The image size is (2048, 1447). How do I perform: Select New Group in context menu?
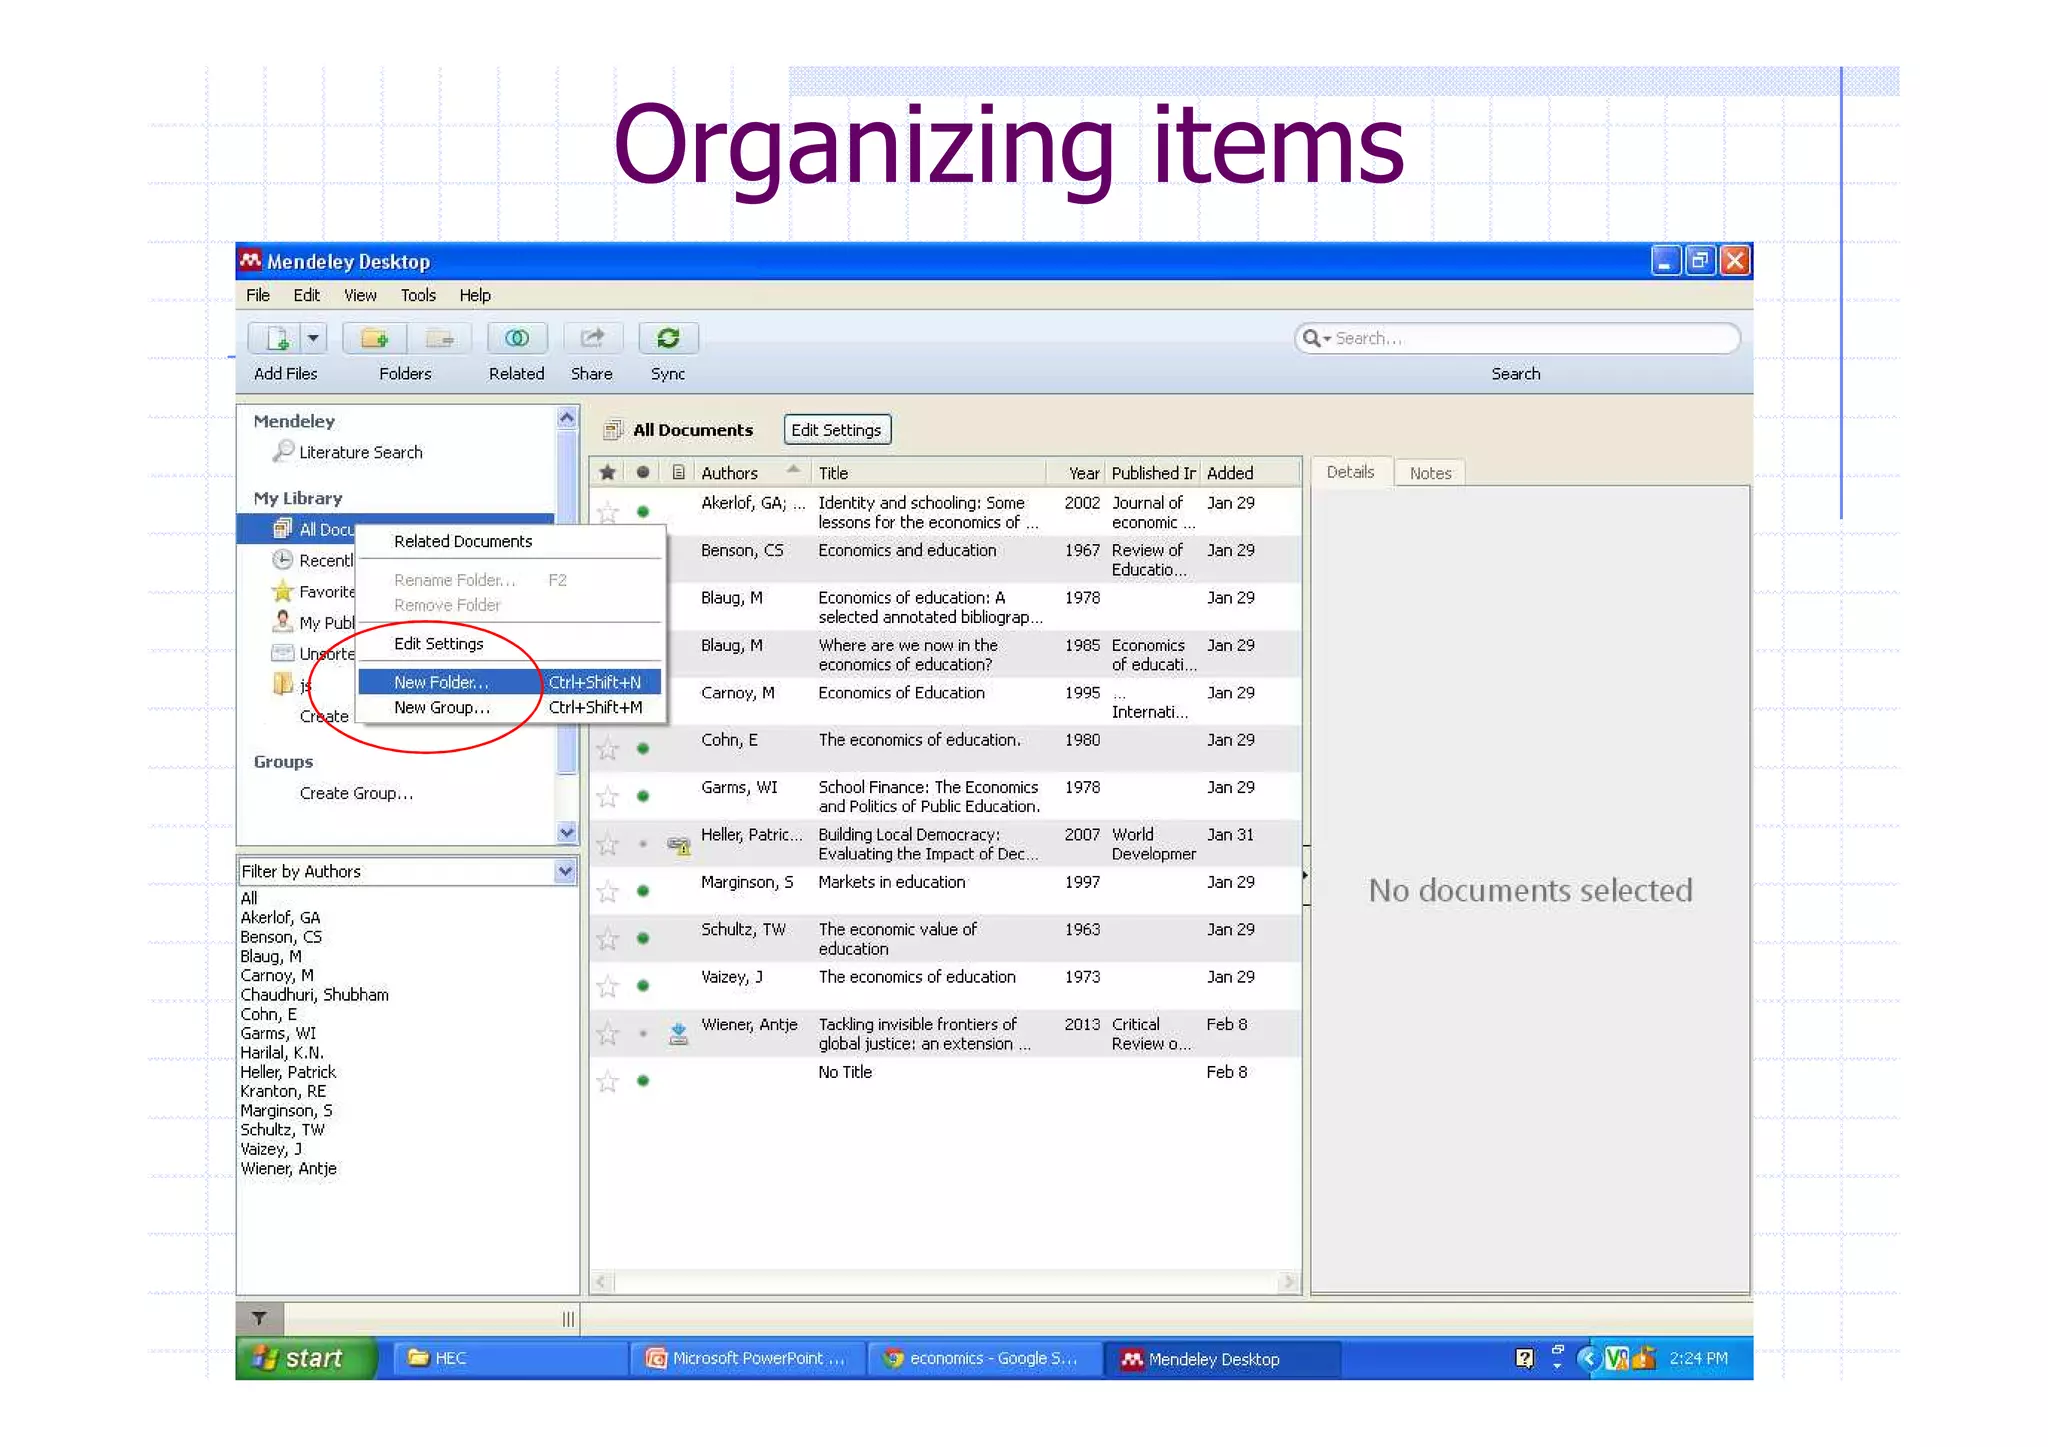(509, 707)
